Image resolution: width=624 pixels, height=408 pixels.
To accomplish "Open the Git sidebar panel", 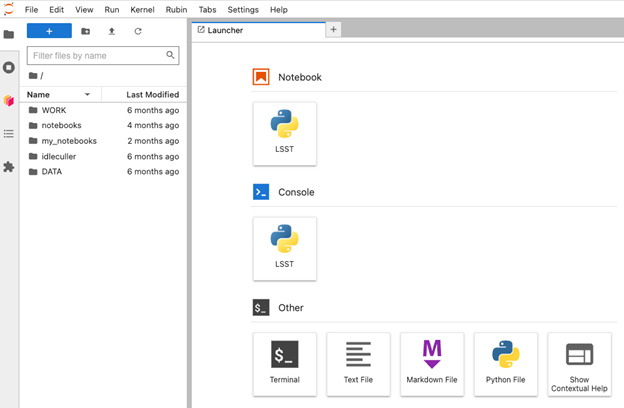I will (9, 101).
